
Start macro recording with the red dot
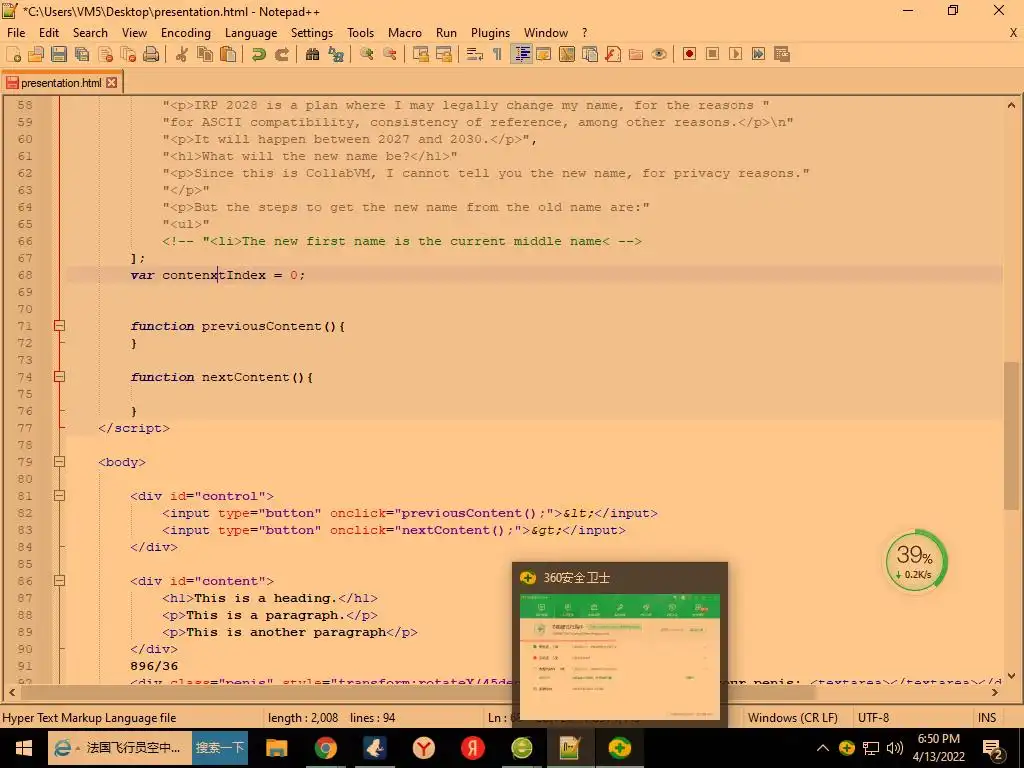[x=689, y=54]
